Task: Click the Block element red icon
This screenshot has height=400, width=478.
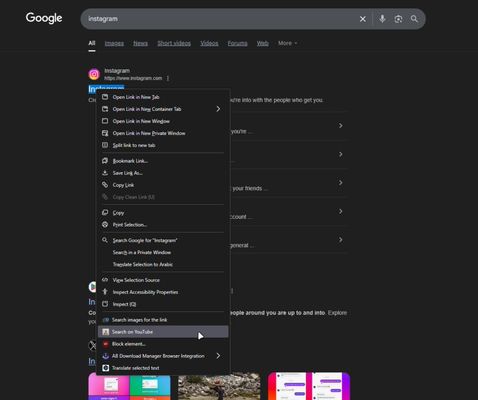Action: (106, 344)
